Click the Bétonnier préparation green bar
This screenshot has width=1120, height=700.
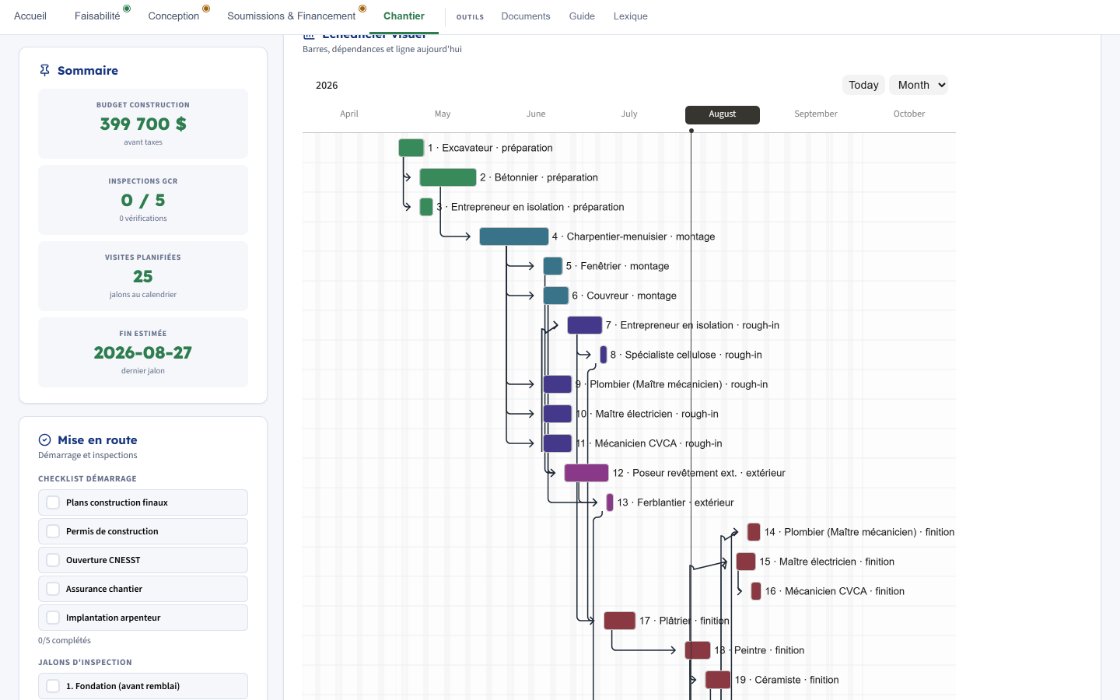pyautogui.click(x=448, y=177)
